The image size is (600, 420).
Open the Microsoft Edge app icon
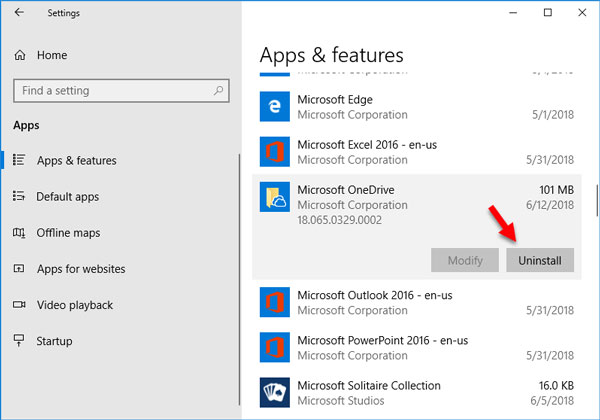tap(275, 106)
